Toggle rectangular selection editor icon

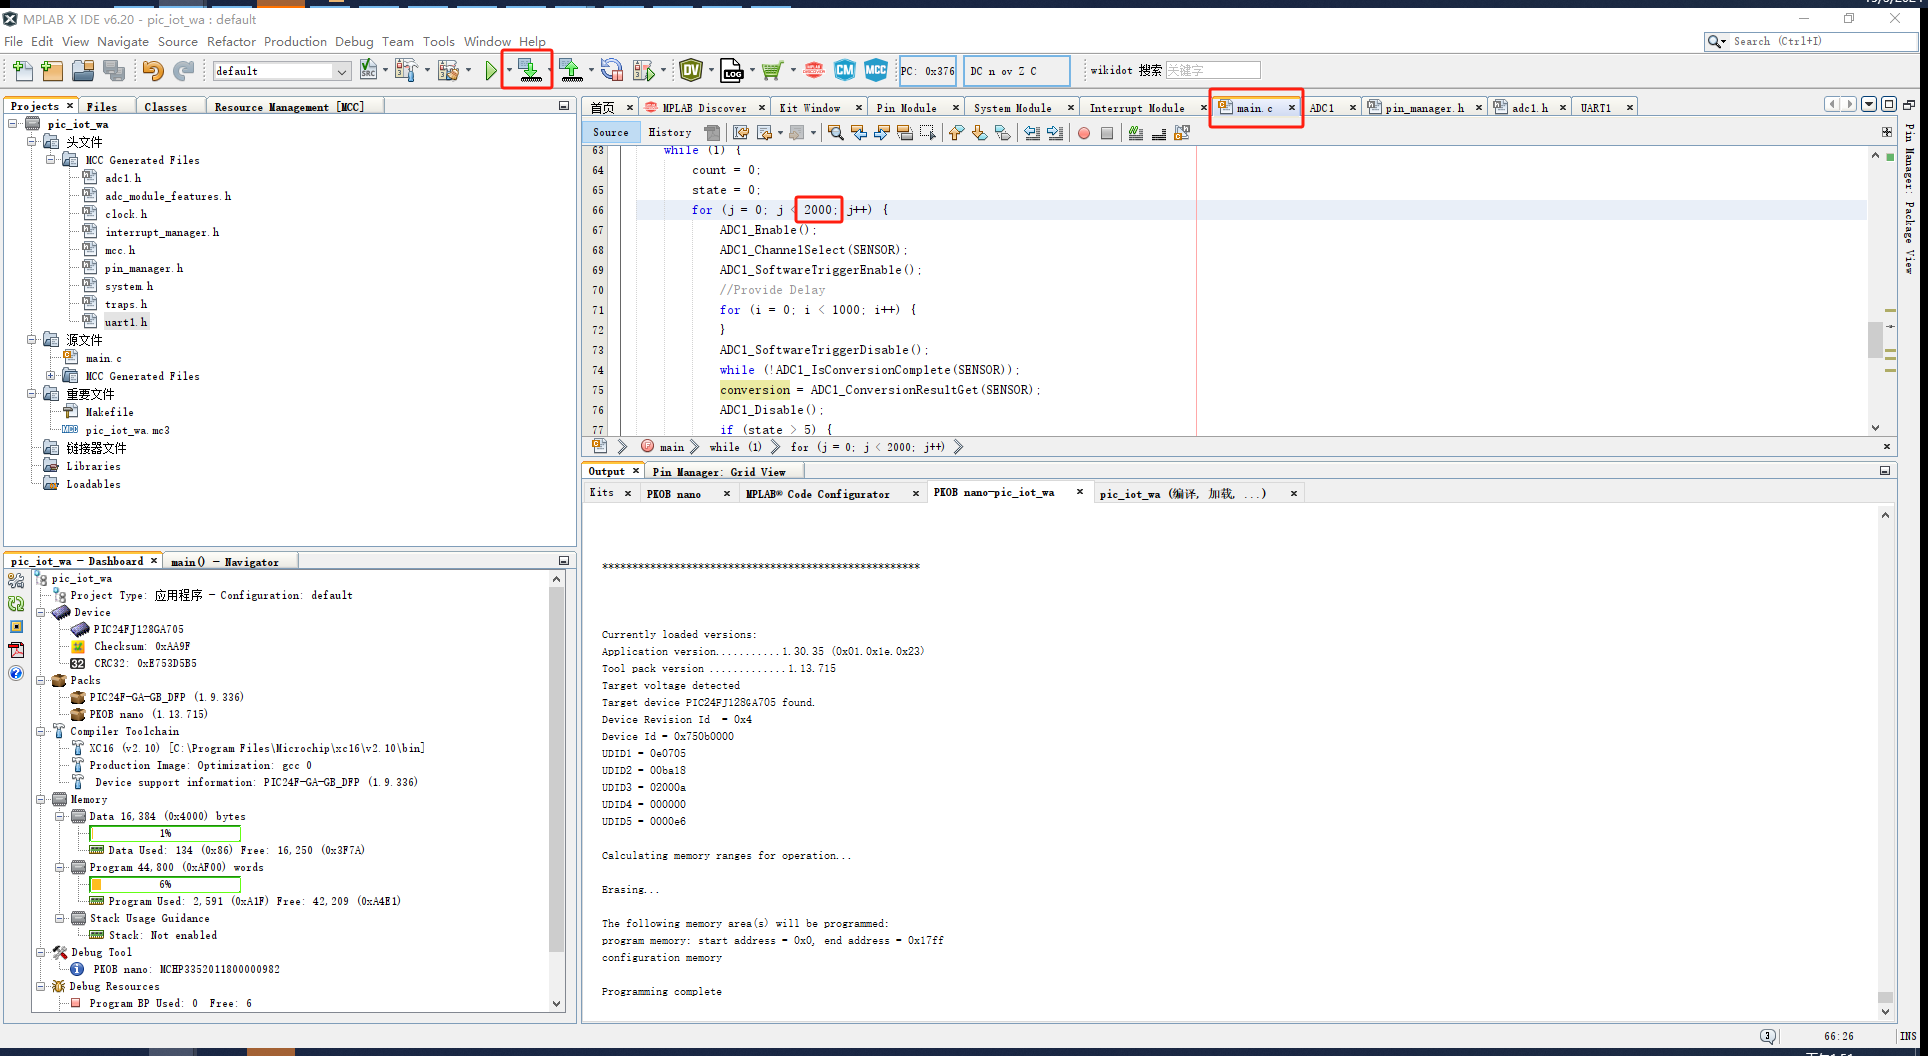928,133
